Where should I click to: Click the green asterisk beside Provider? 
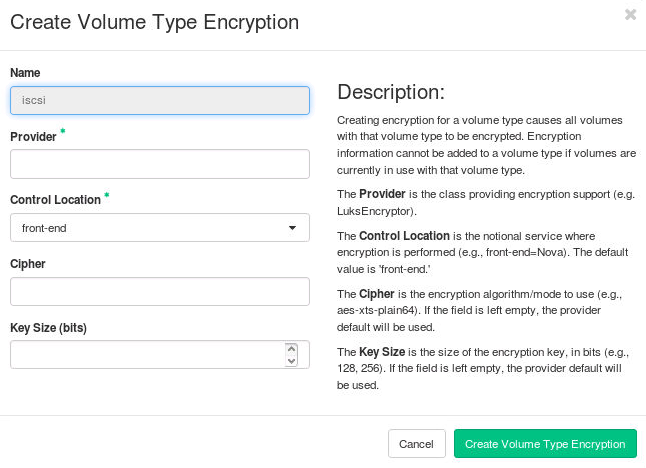62,132
